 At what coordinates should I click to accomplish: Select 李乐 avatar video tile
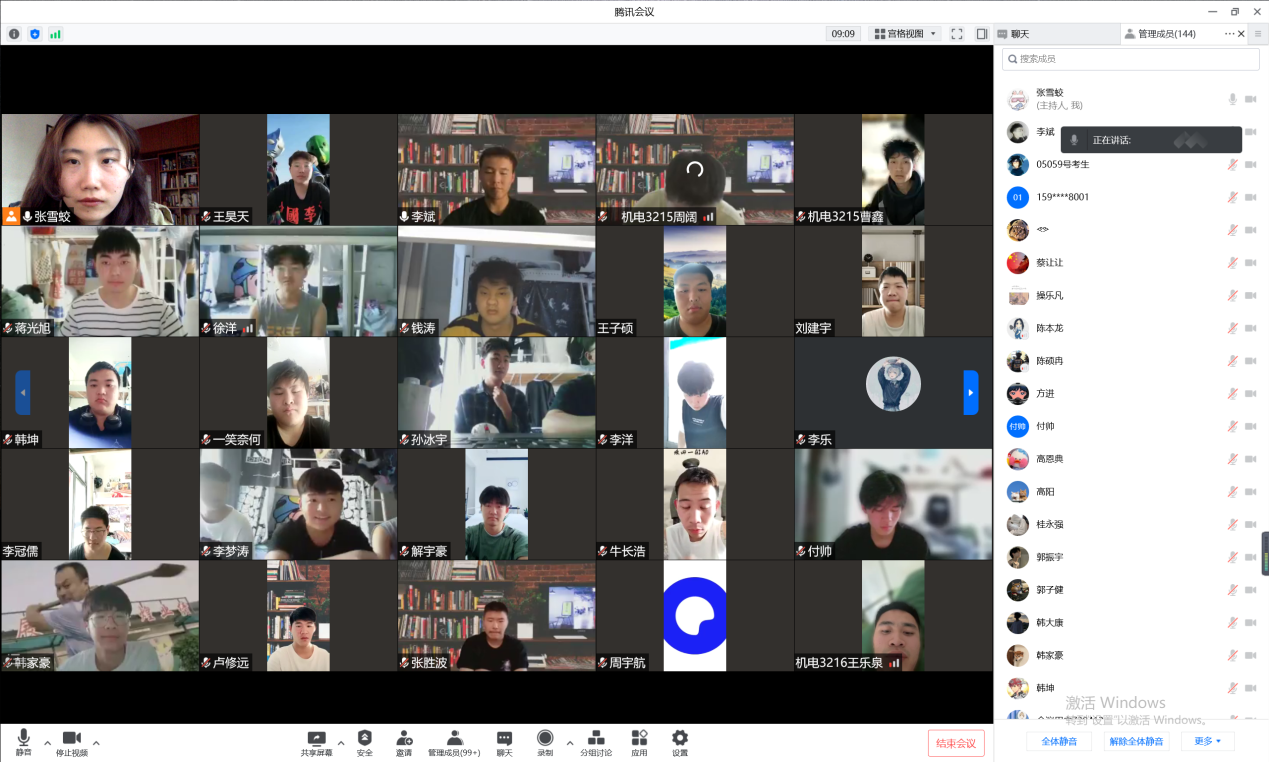893,393
